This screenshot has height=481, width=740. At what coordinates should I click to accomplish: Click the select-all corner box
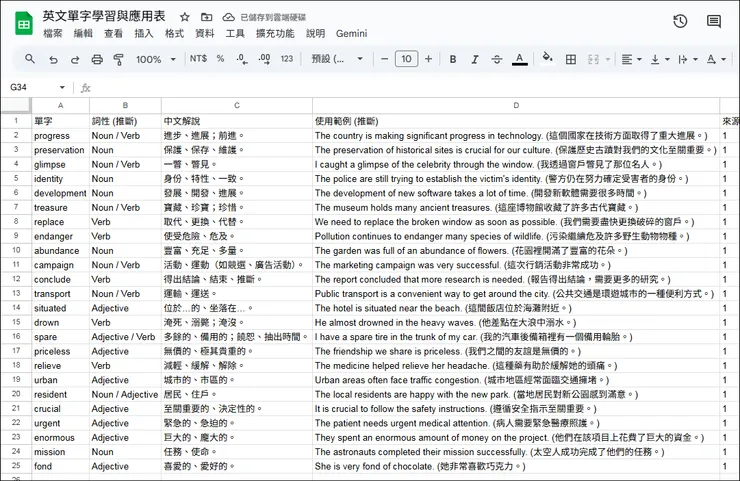(16, 105)
